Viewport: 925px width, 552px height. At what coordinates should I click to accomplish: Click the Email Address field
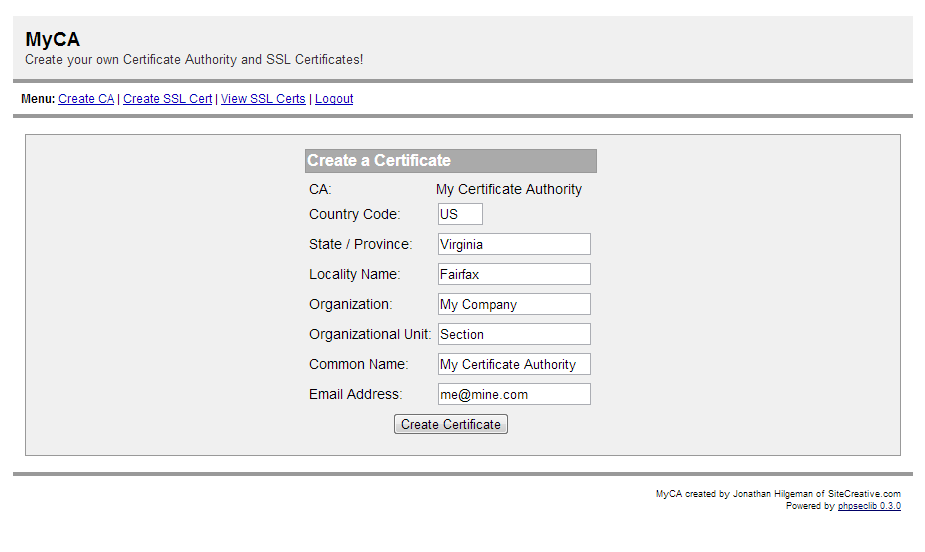pos(514,394)
